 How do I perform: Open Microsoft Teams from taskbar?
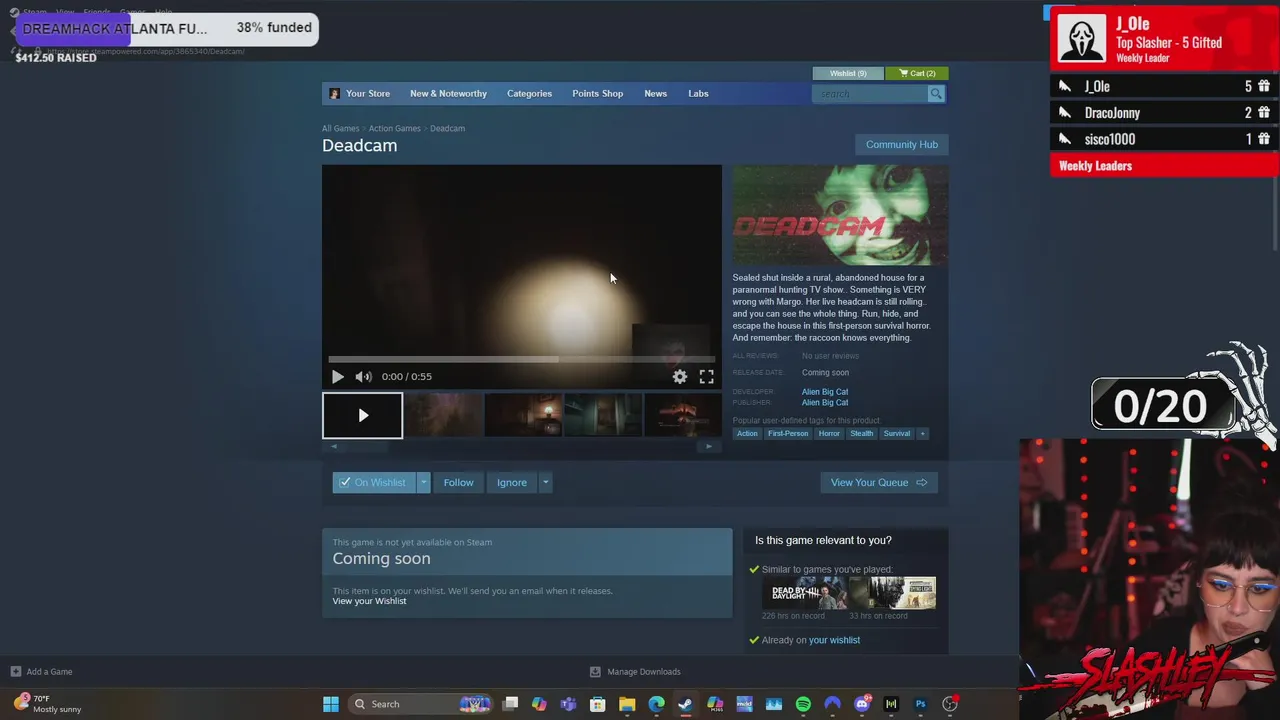(568, 704)
